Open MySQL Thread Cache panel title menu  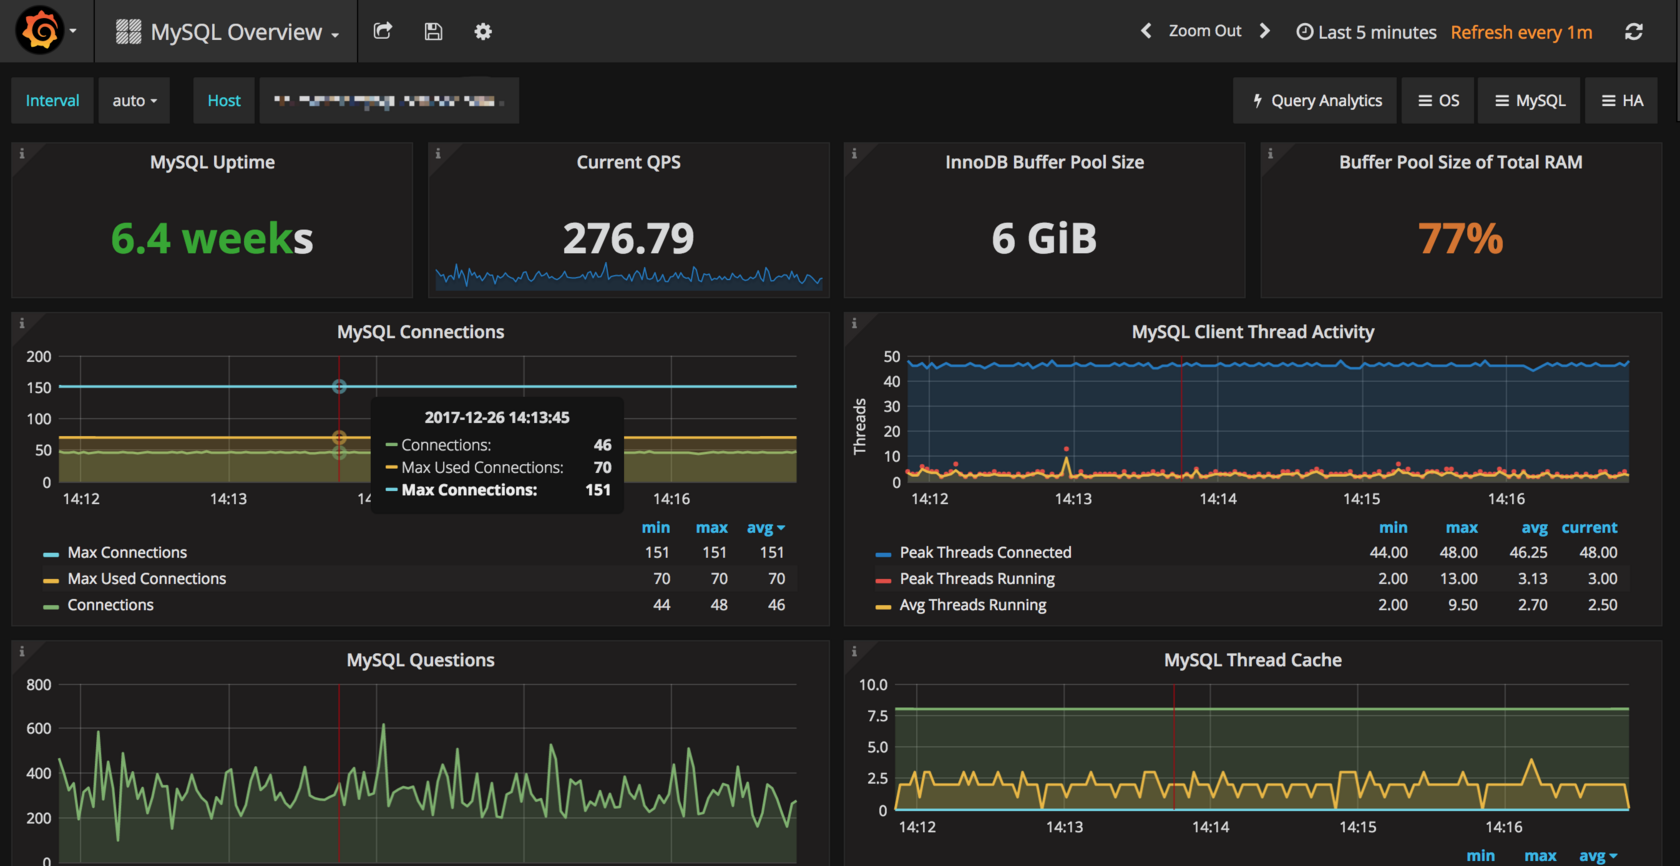coord(1253,660)
